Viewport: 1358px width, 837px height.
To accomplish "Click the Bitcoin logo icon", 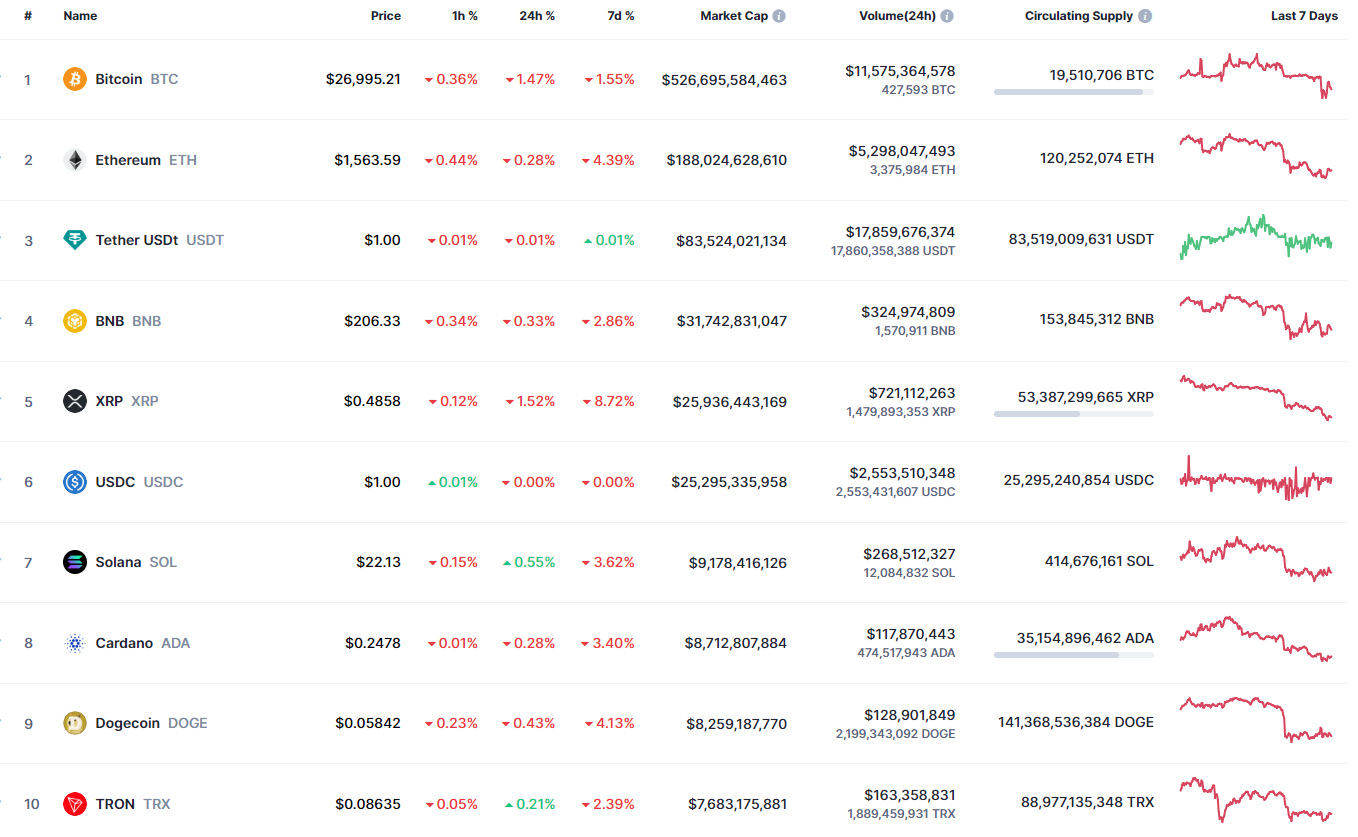I will coord(75,79).
